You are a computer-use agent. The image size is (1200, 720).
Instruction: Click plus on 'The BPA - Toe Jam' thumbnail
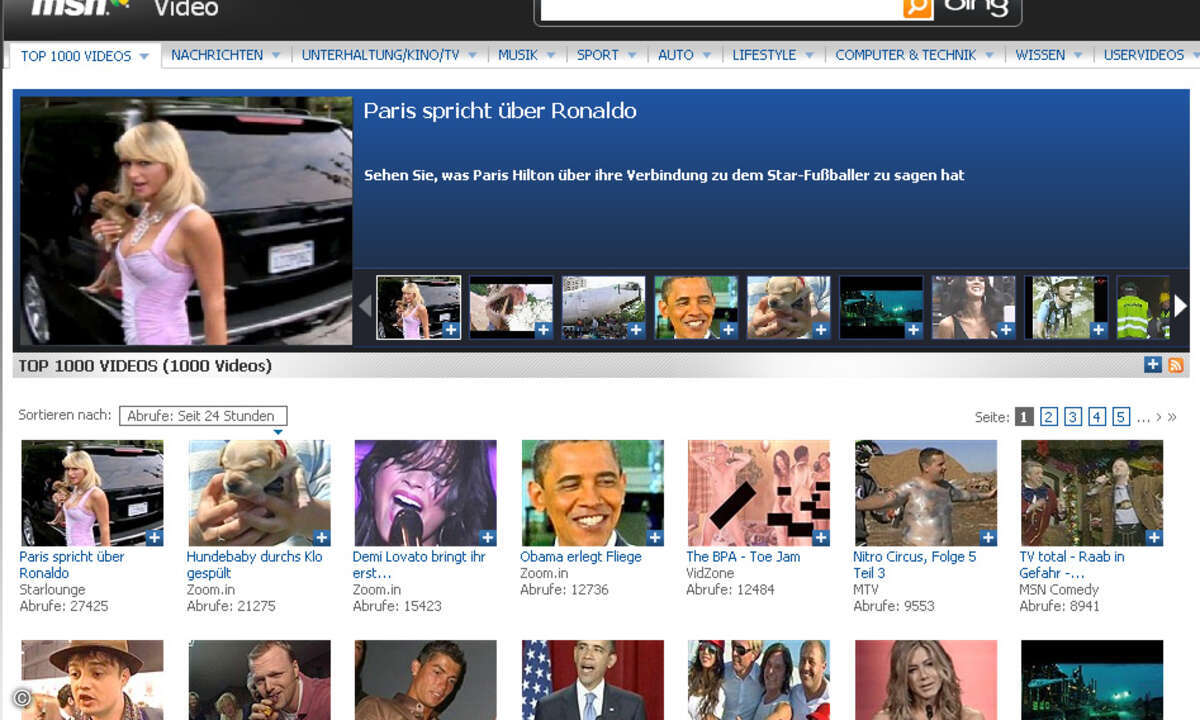[x=820, y=538]
